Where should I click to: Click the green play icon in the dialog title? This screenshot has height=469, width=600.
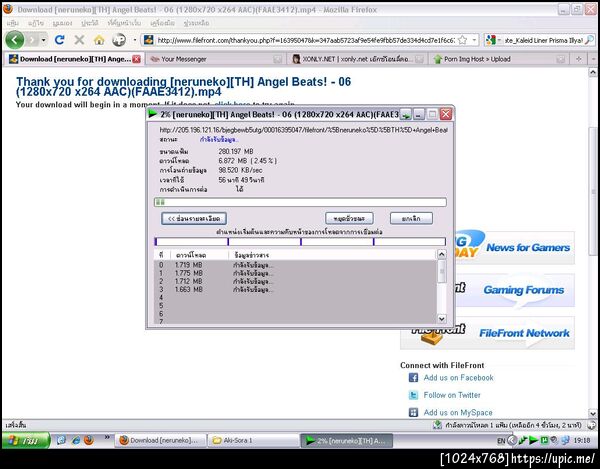(x=153, y=114)
